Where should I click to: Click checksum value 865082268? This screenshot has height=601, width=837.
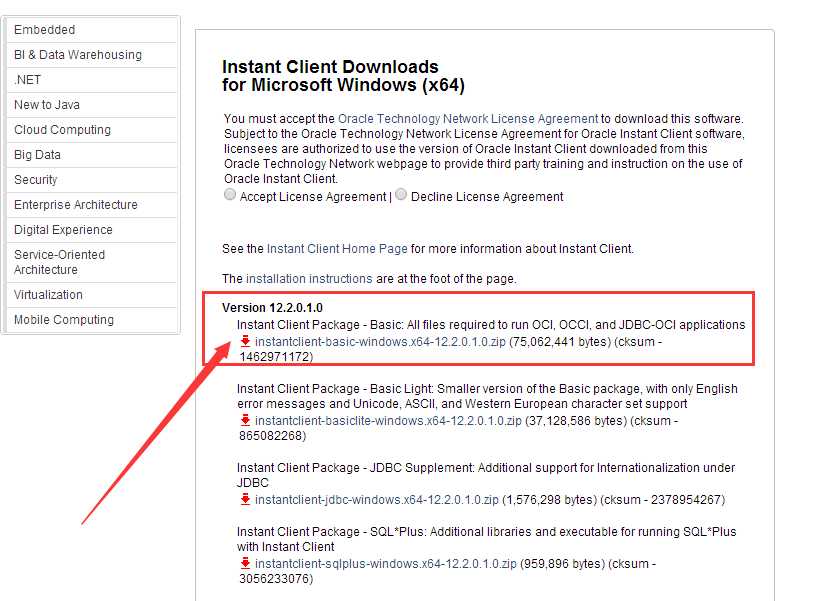point(270,436)
